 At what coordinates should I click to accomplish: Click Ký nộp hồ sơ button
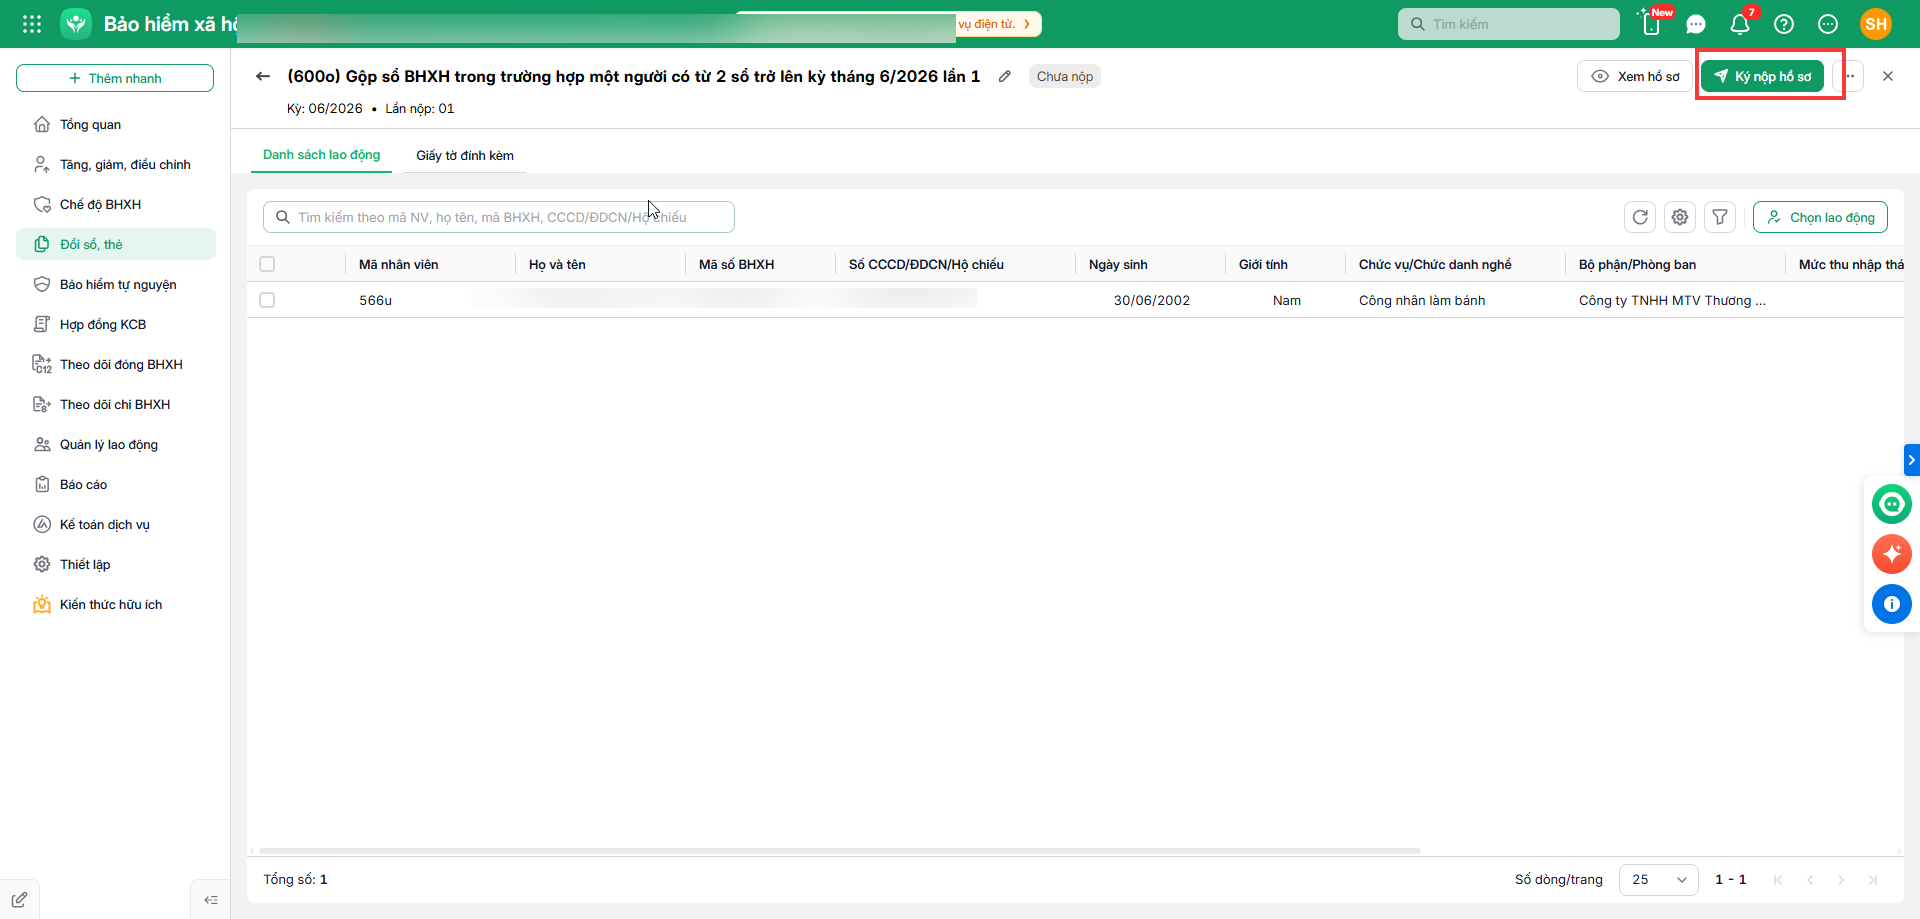click(x=1763, y=76)
